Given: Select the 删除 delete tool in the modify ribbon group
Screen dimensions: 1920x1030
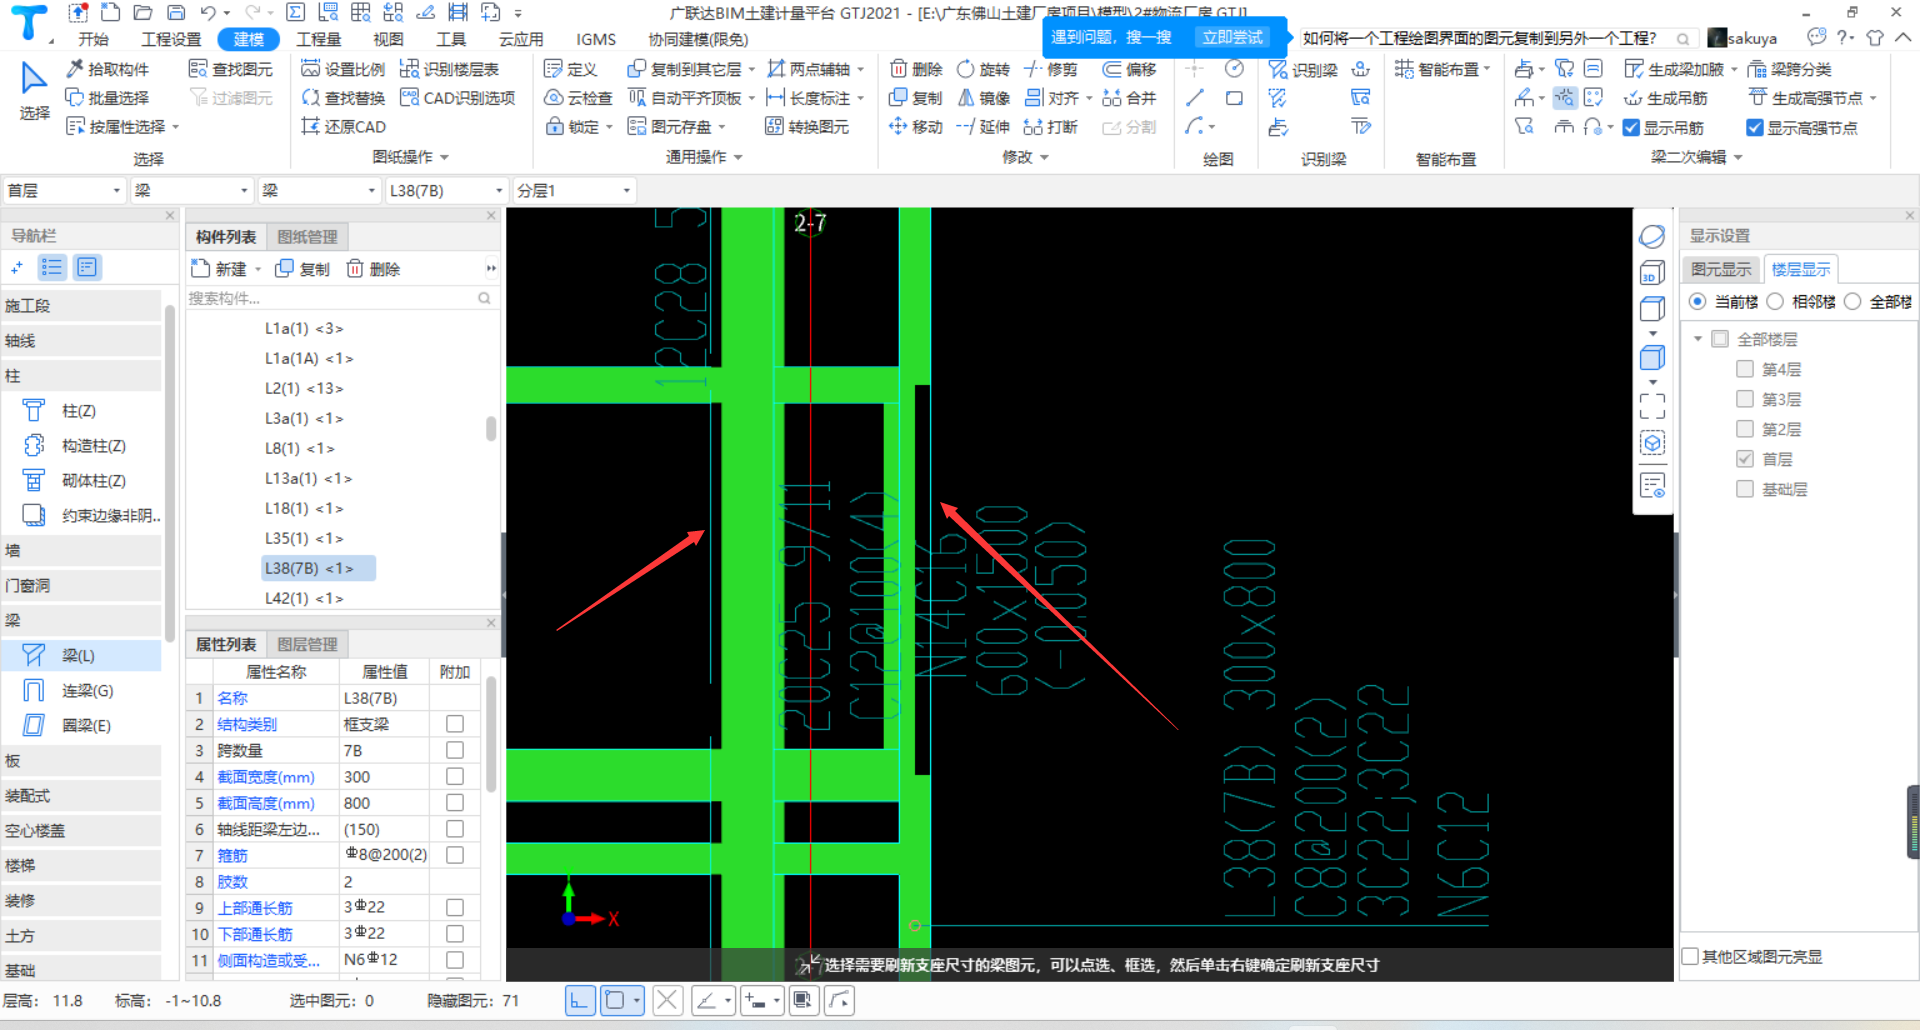Looking at the screenshot, I should tap(916, 69).
